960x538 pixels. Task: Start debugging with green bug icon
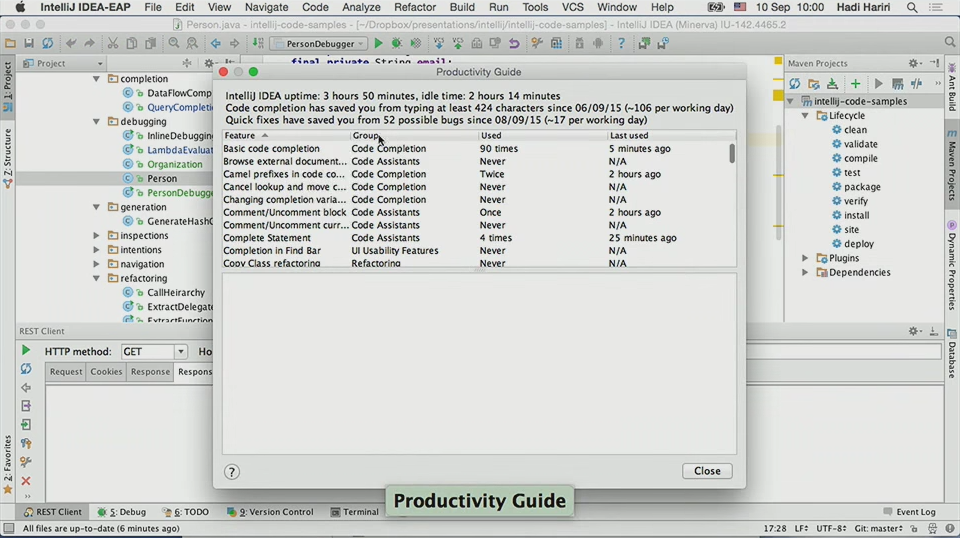(x=397, y=43)
